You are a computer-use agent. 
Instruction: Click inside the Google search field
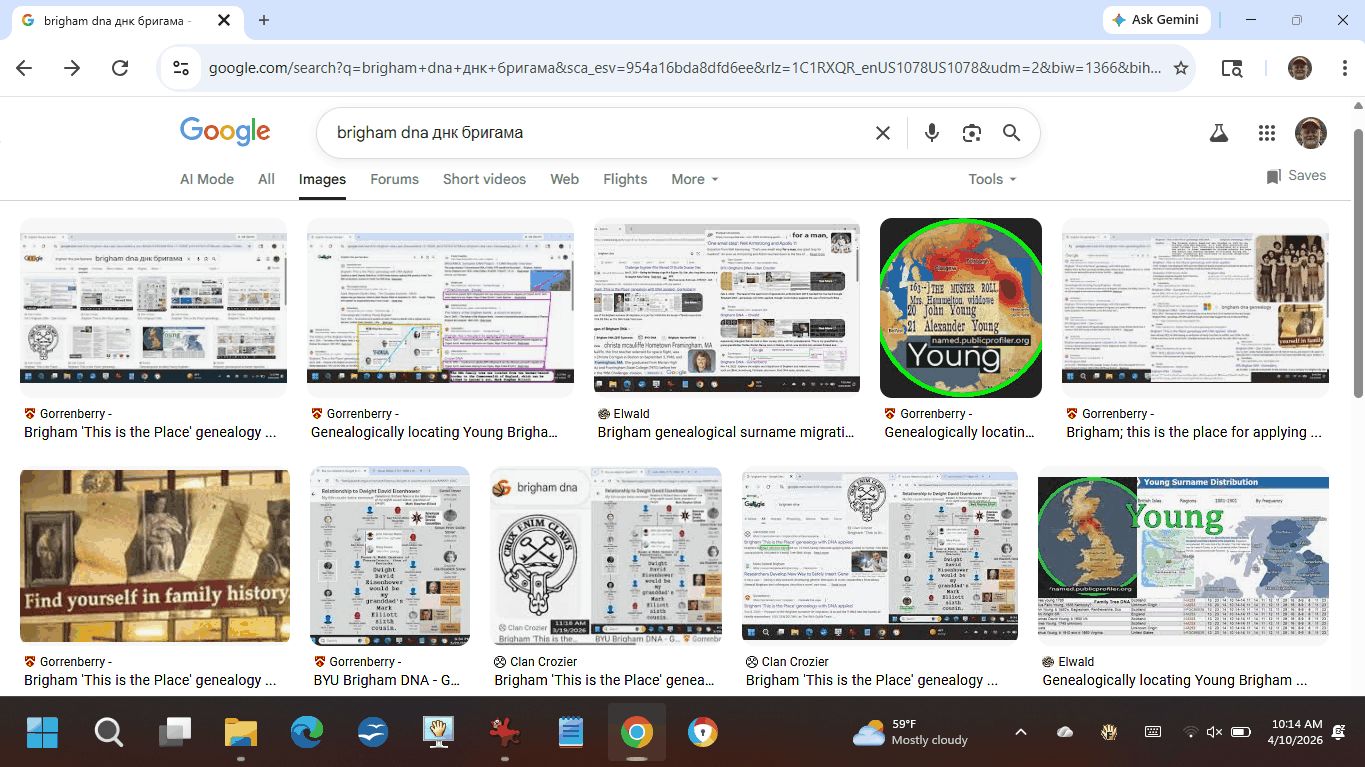[x=600, y=133]
